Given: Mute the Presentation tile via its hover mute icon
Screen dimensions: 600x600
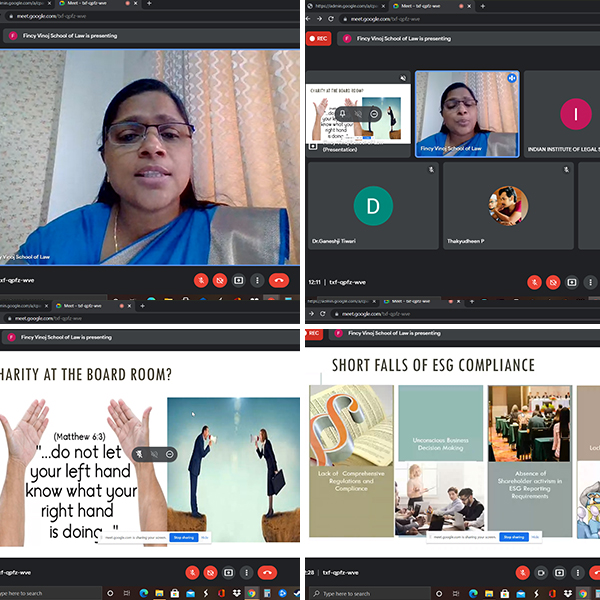Looking at the screenshot, I should (358, 114).
